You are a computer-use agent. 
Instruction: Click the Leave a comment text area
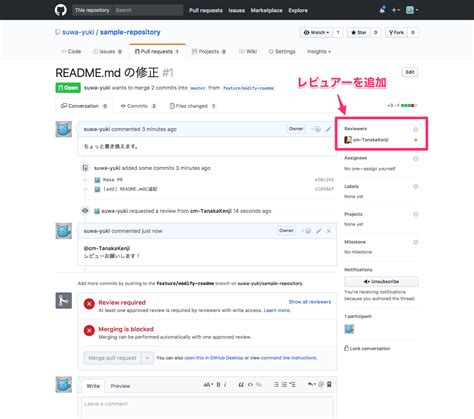pyautogui.click(x=207, y=407)
